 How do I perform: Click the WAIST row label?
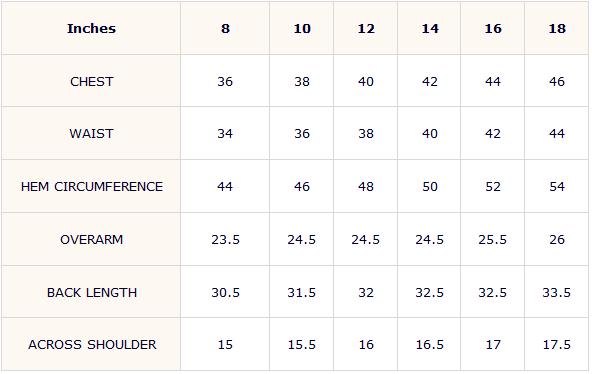pos(91,134)
